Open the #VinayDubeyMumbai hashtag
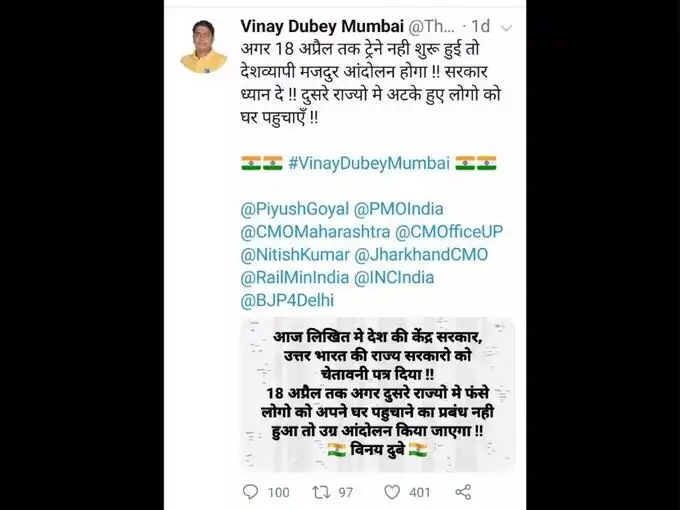The height and width of the screenshot is (510, 680). 369,163
